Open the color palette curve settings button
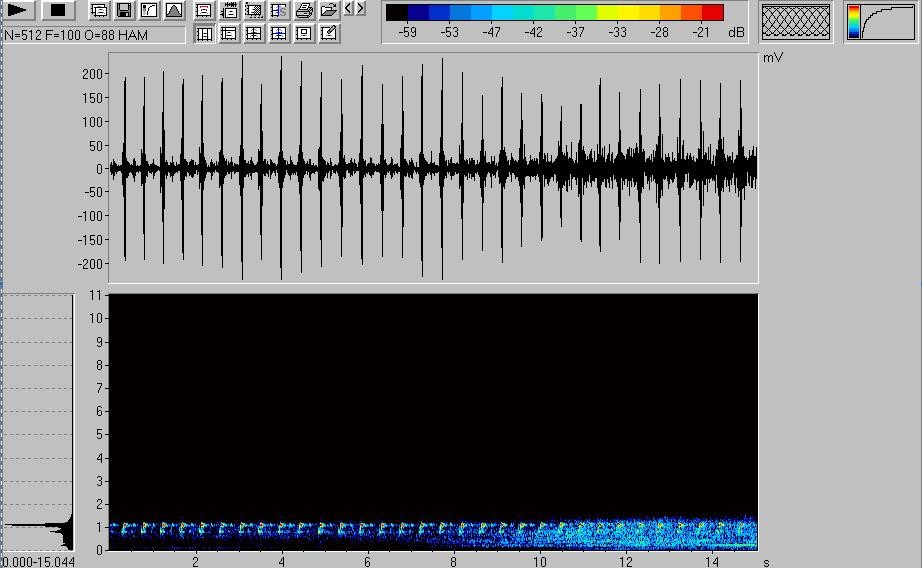Viewport: 922px width, 568px height. point(880,22)
